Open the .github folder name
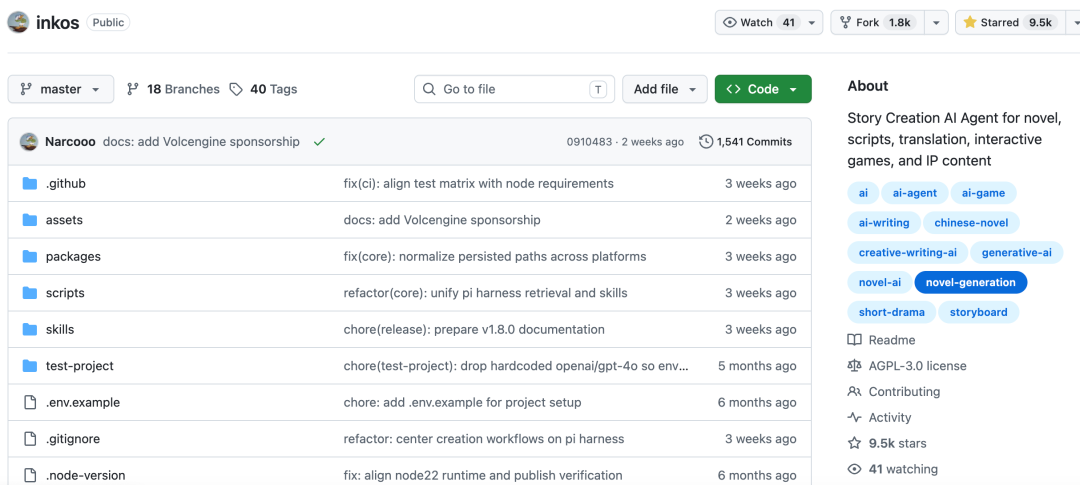Viewport: 1080px width, 485px height. [x=65, y=184]
